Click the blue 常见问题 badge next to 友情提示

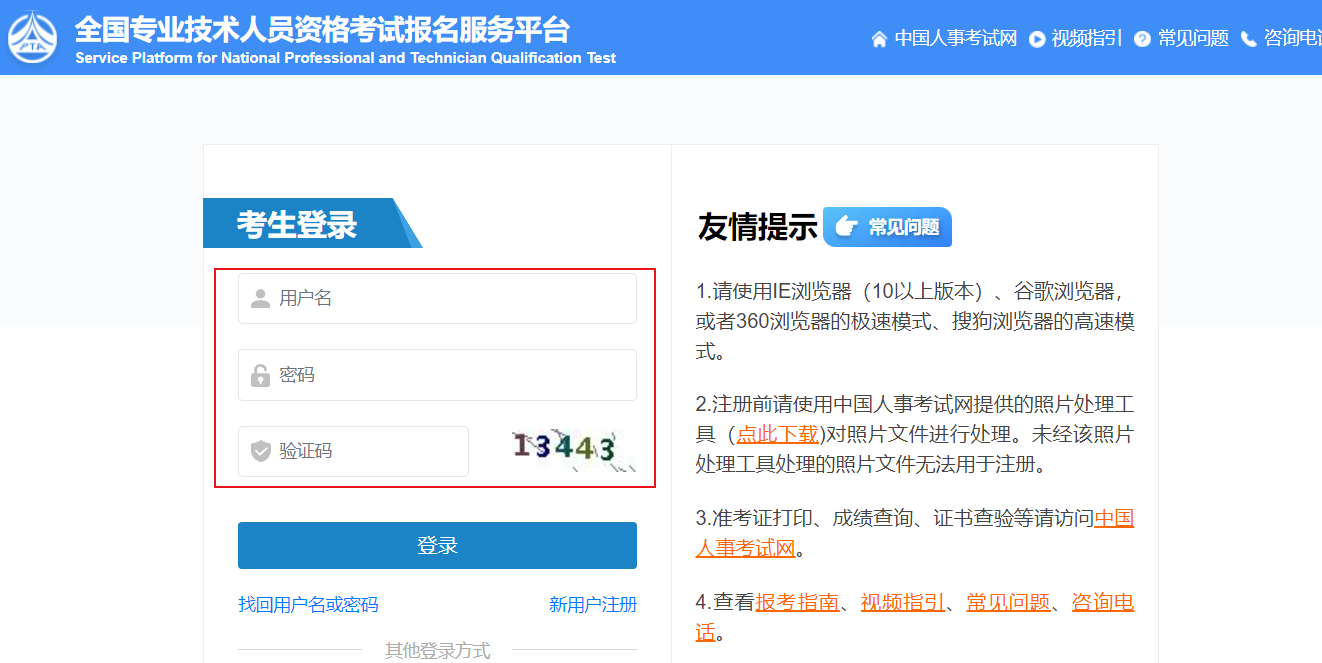[887, 227]
